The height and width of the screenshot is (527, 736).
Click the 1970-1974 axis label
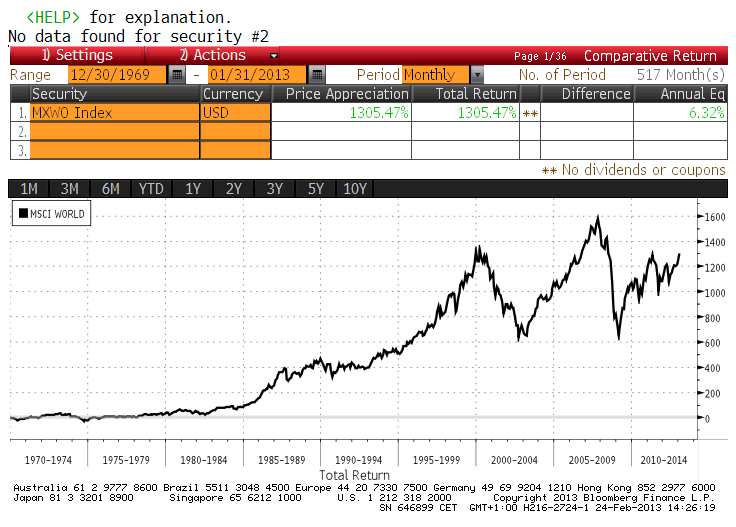click(48, 460)
